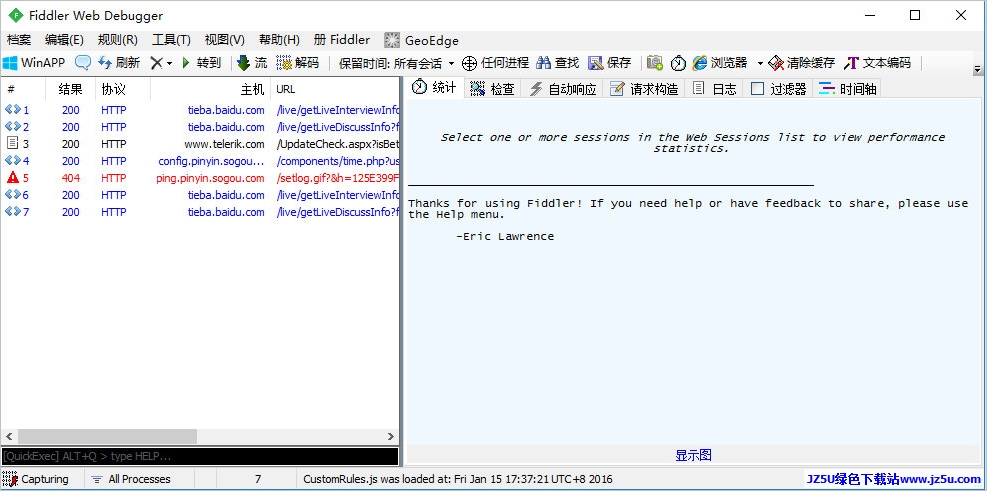Click the X remove sessions icon
The width and height of the screenshot is (987, 491).
click(156, 63)
